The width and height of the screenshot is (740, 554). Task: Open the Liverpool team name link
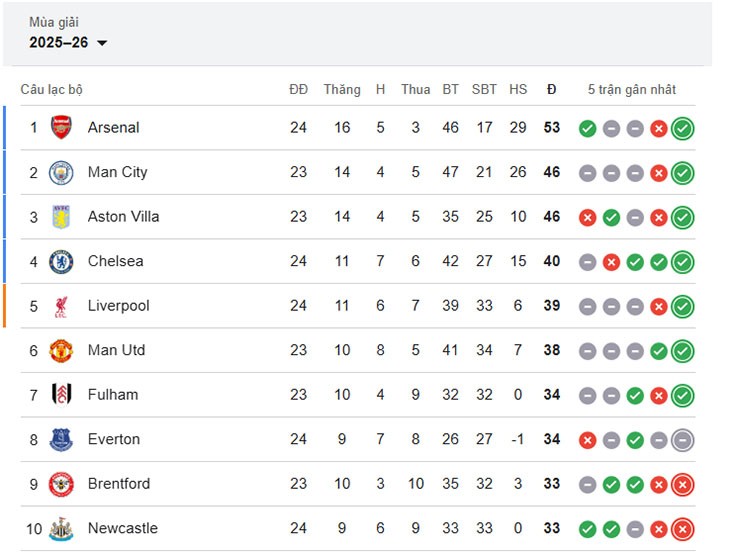[x=118, y=306]
